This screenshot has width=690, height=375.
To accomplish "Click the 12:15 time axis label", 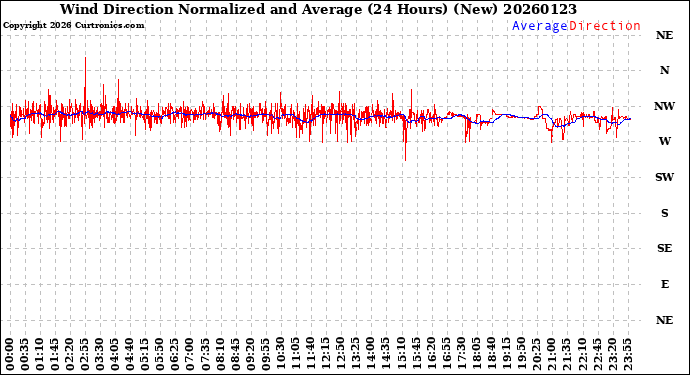I will [326, 354].
